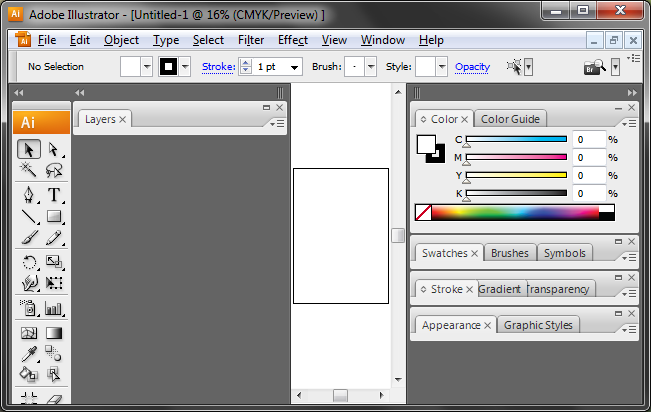This screenshot has height=412, width=651.
Task: Open the stroke color dropdown in control bar
Action: click(x=185, y=67)
